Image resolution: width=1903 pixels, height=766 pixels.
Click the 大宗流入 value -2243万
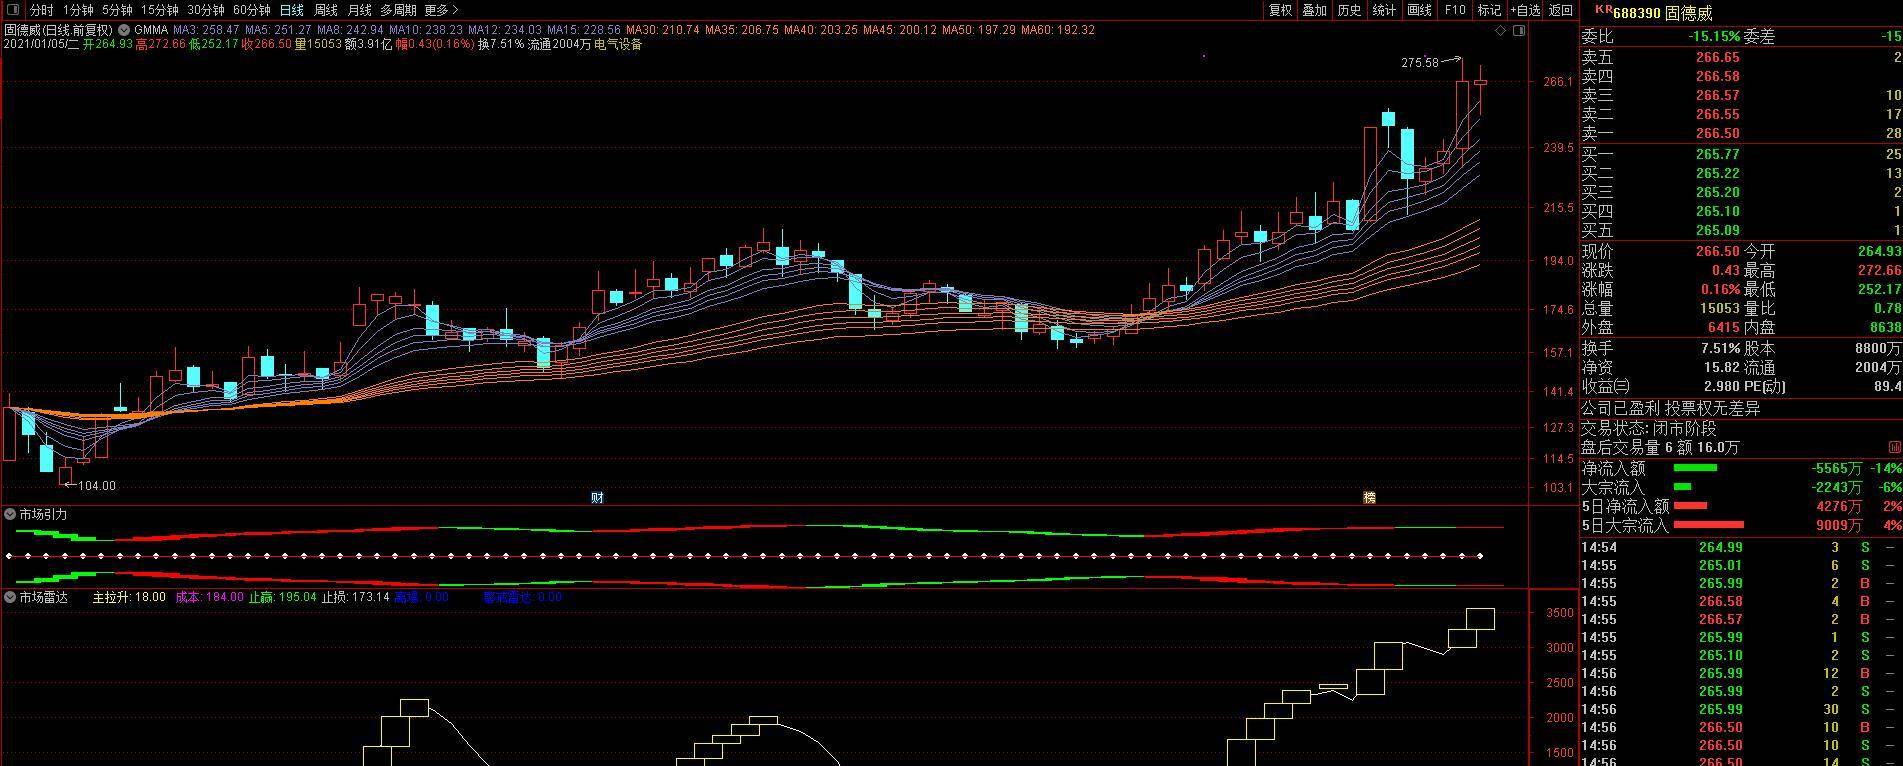point(1837,487)
